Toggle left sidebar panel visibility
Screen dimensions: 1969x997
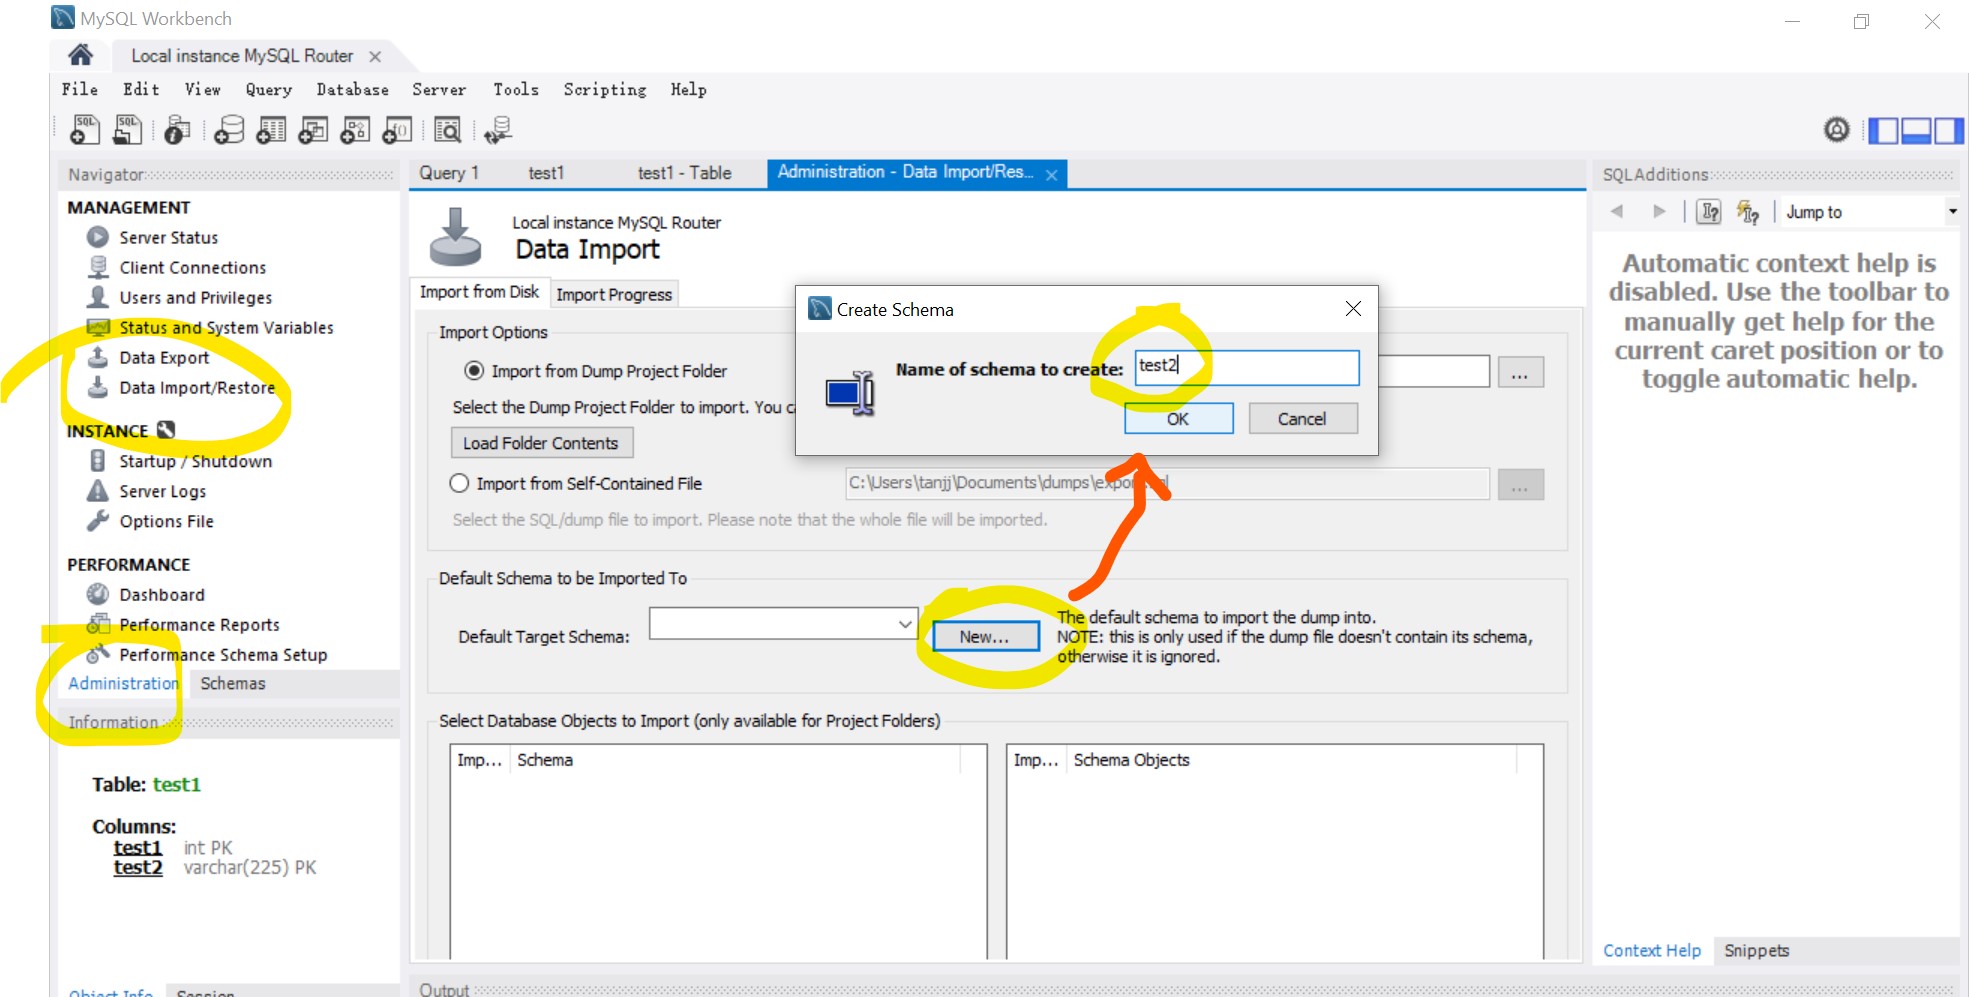point(1883,130)
